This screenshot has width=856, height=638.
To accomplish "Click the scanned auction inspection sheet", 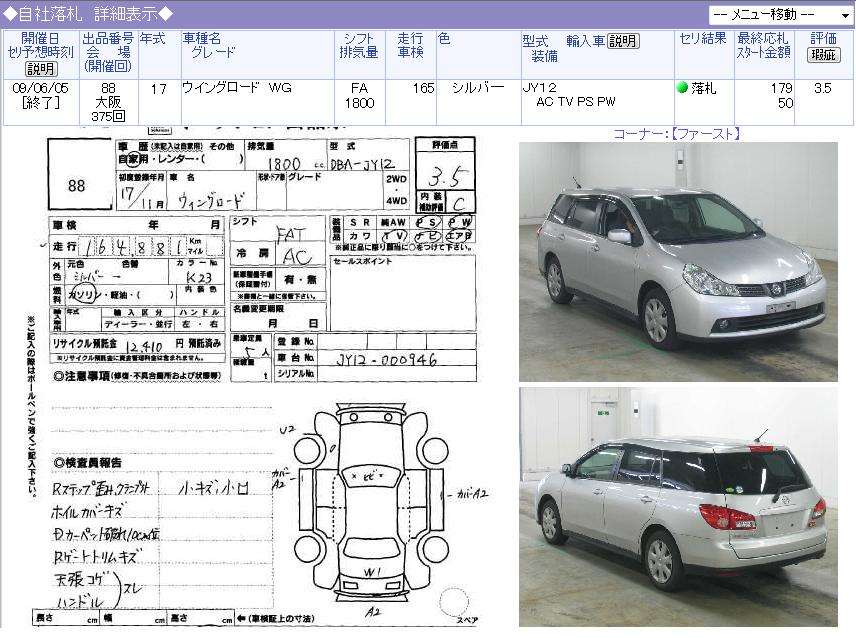I will pos(257,377).
